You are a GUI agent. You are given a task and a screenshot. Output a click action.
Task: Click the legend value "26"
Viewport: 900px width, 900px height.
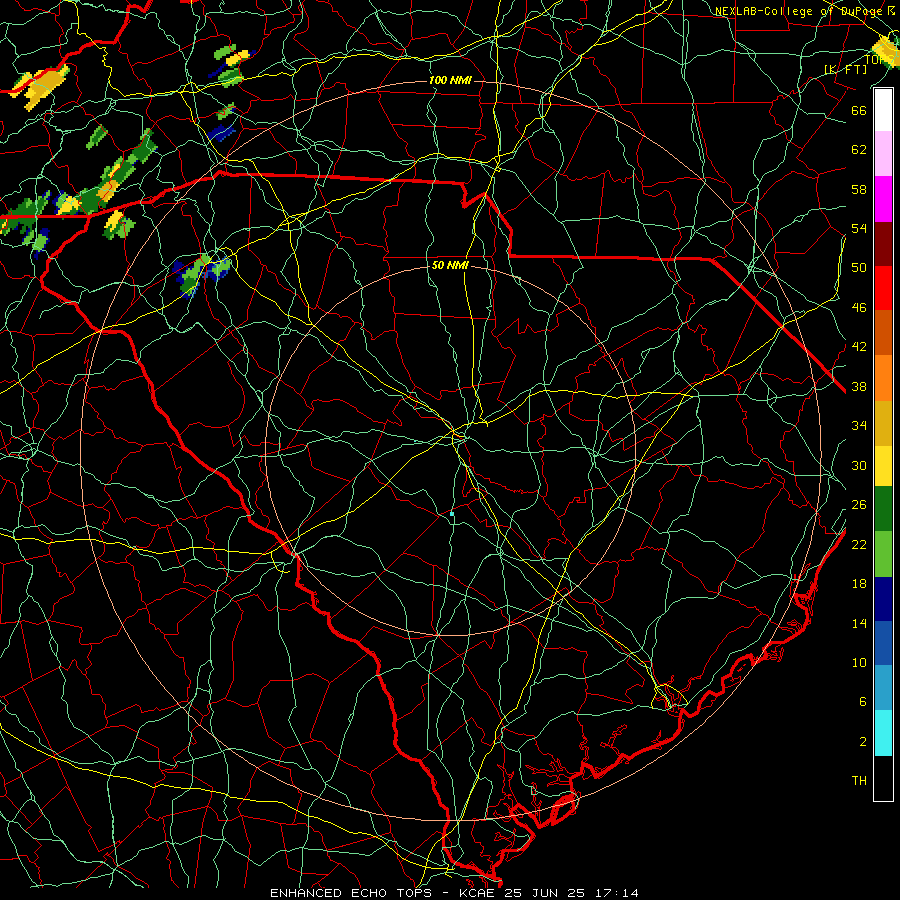(859, 505)
